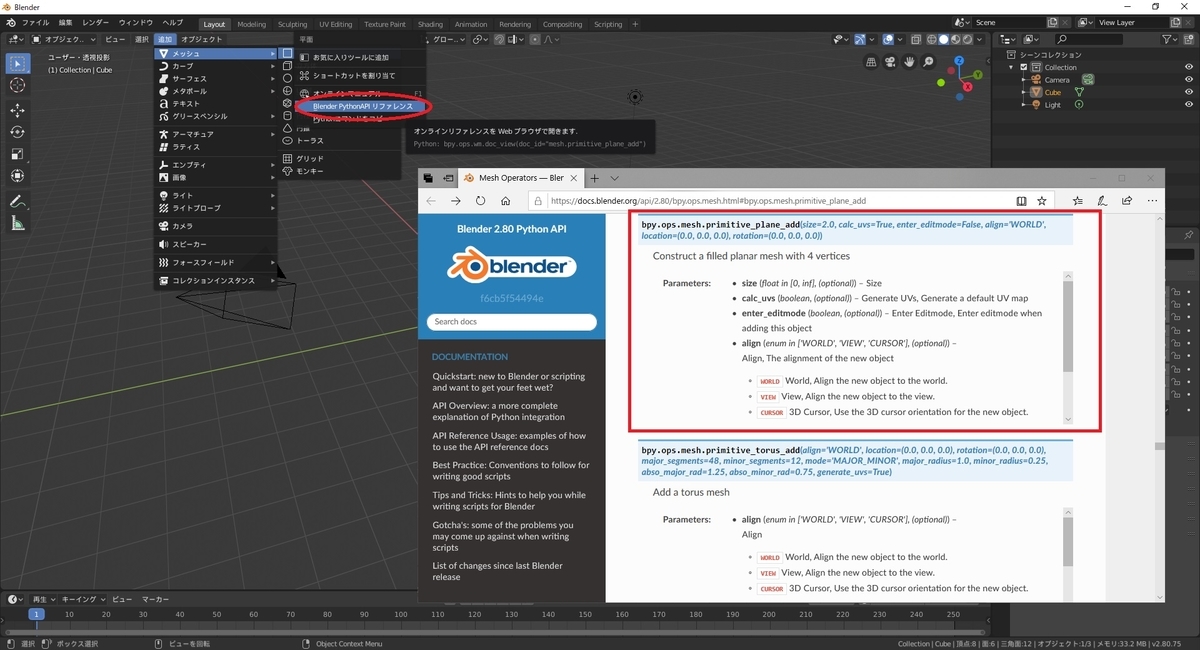Select wireframe viewport shading
Screen dimensions: 1200x650
[931, 39]
